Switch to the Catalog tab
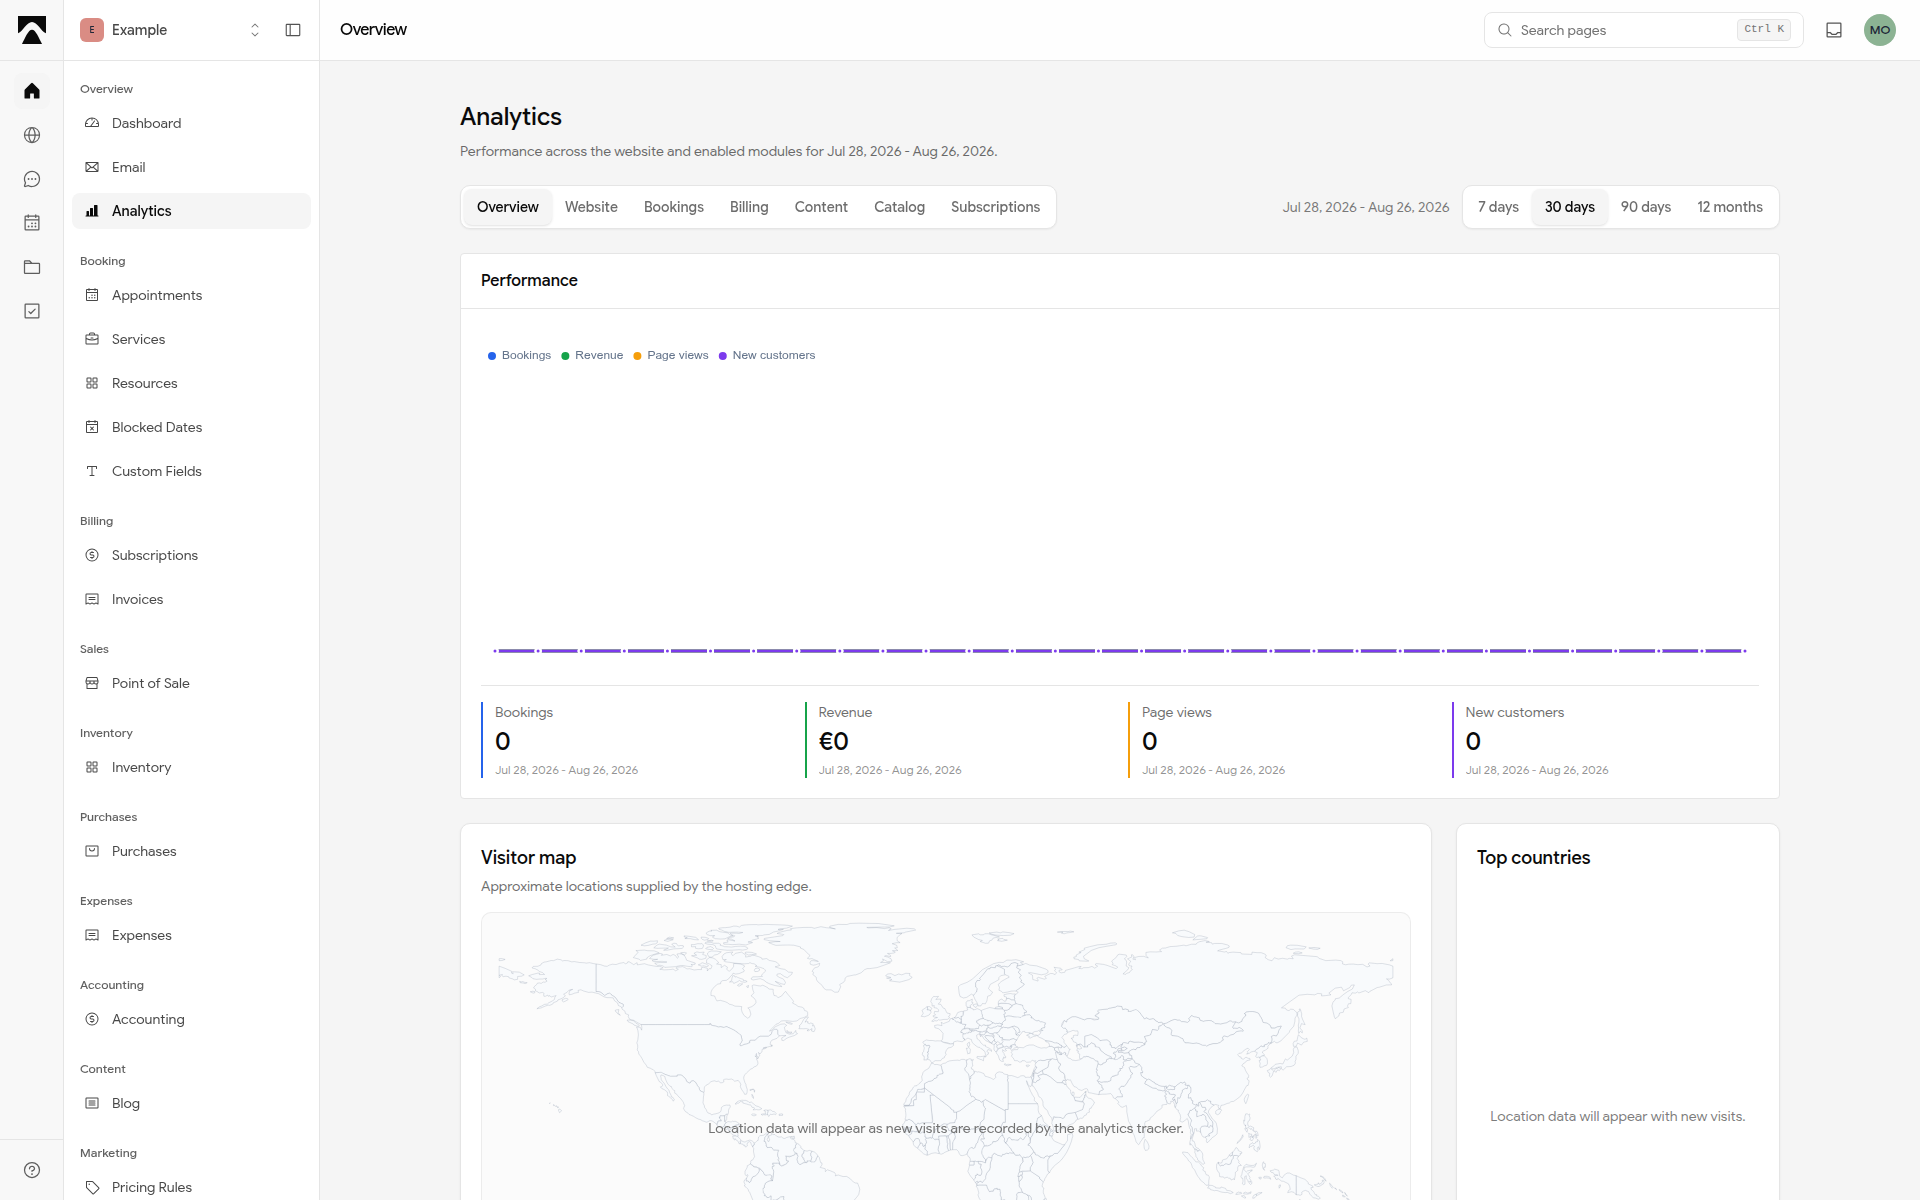The width and height of the screenshot is (1920, 1200). [899, 207]
